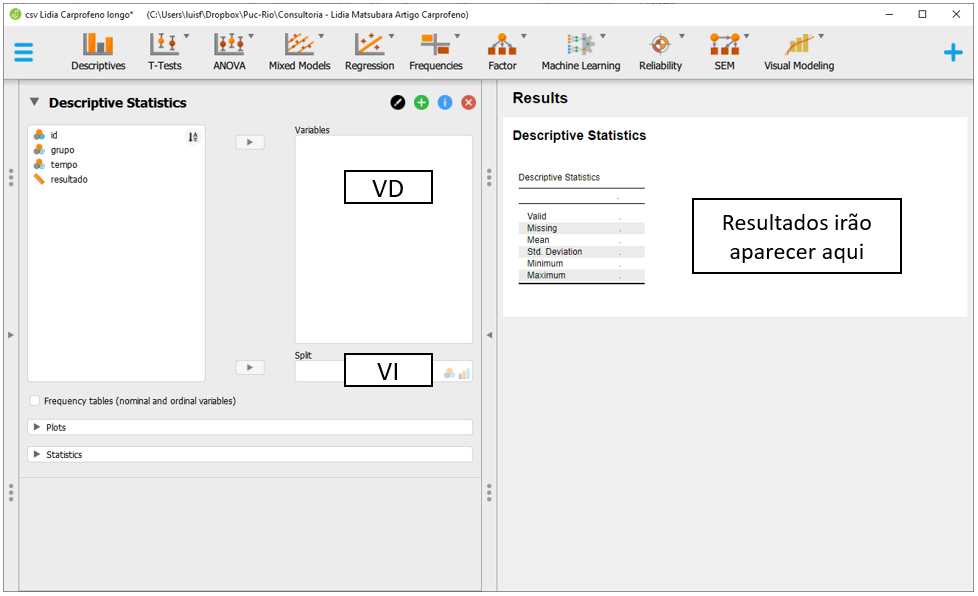Viewport: 978px width, 596px height.
Task: Open the T-Tests menu
Action: (x=165, y=52)
